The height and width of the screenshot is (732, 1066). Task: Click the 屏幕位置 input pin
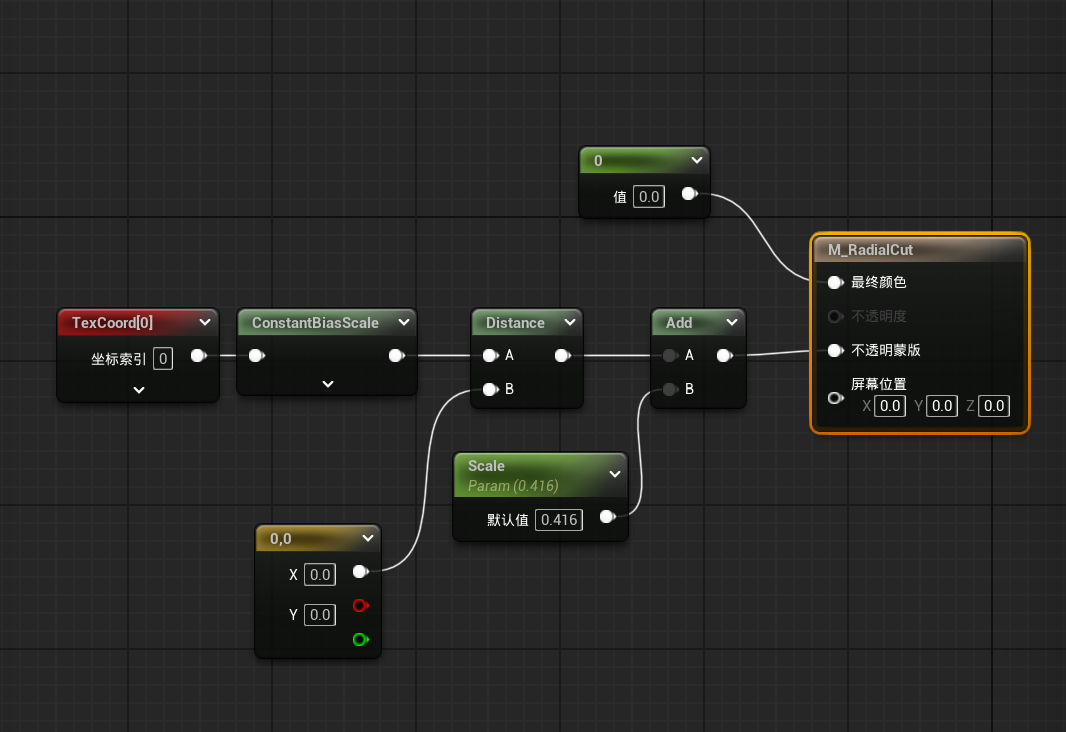pos(834,398)
